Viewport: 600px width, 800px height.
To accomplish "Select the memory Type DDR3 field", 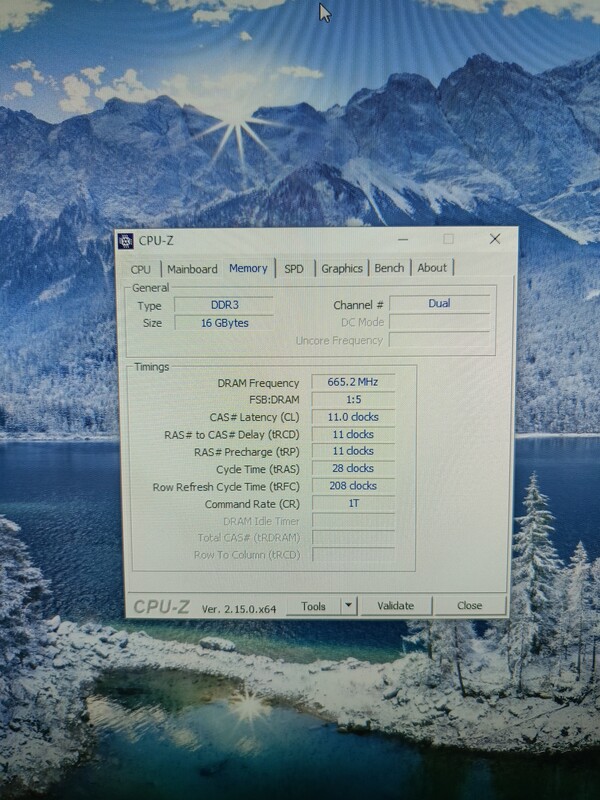I will point(223,305).
